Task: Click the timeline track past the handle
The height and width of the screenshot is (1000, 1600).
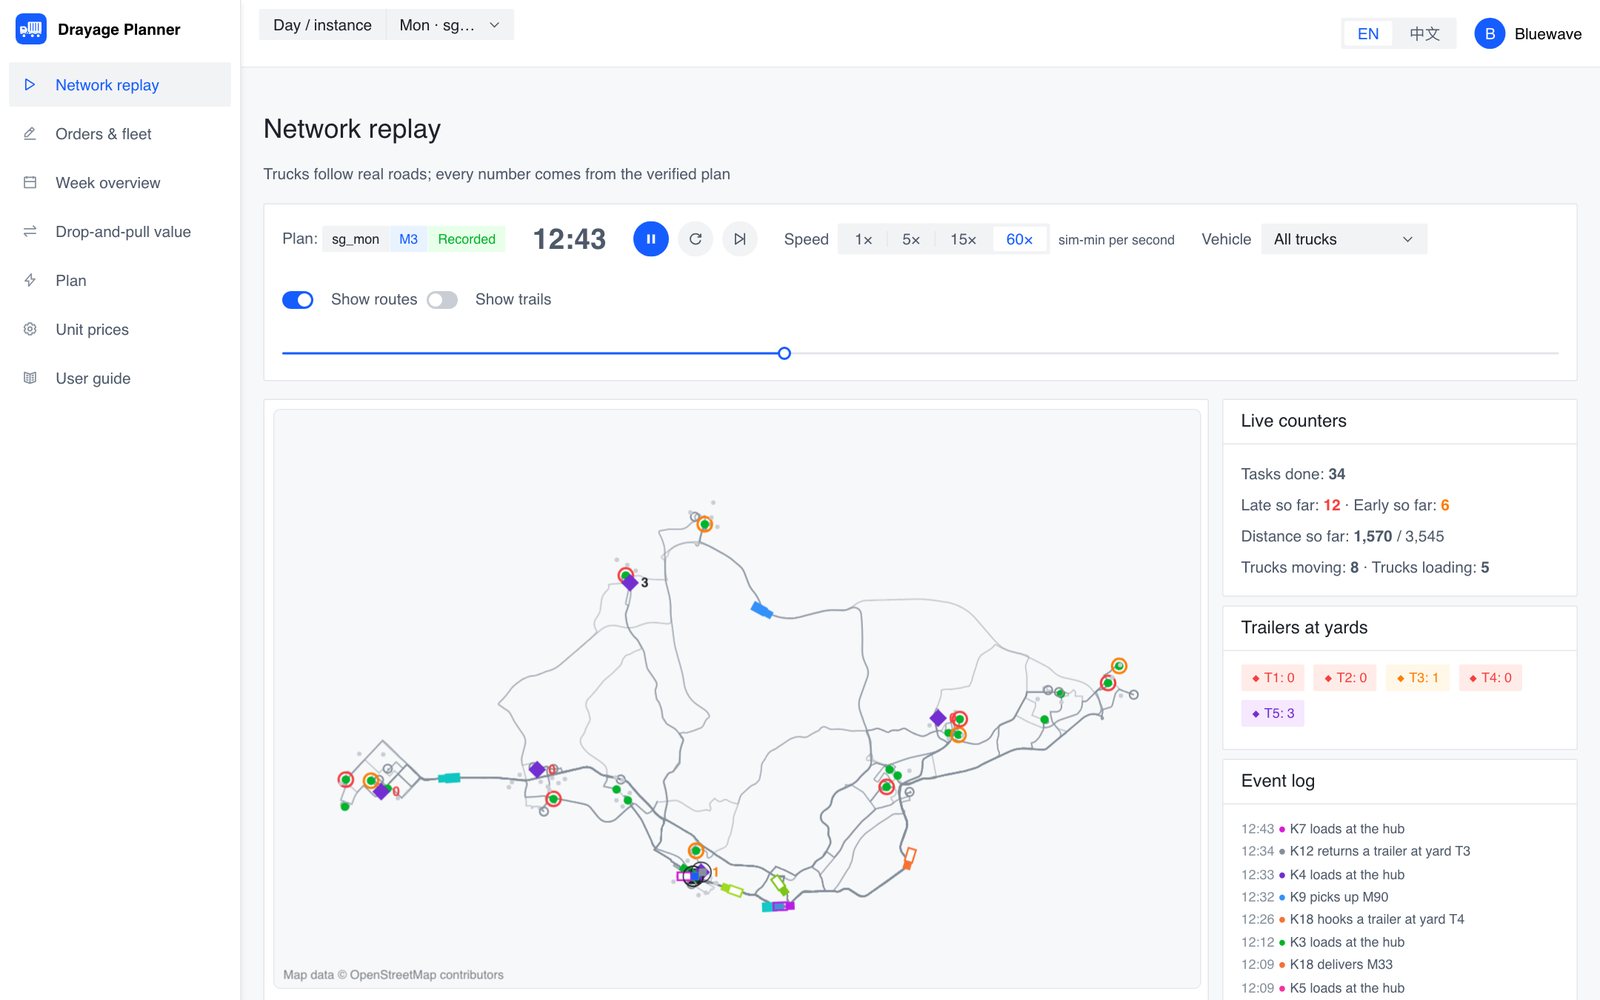Action: point(1175,353)
